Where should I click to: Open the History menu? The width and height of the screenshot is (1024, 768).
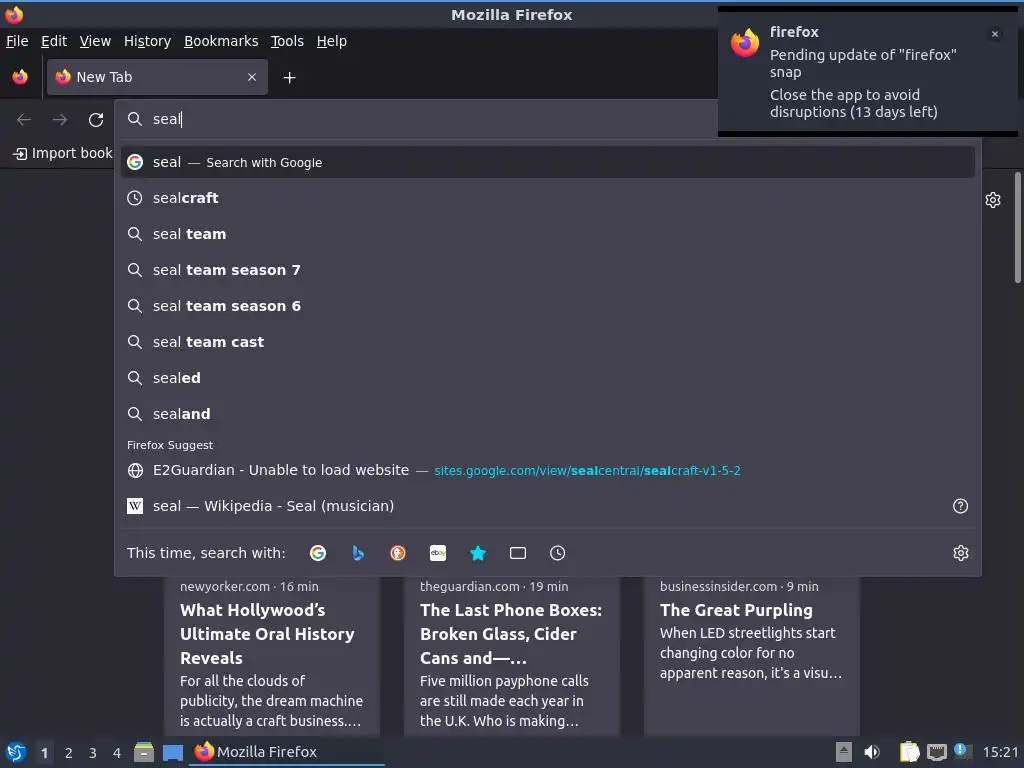pyautogui.click(x=148, y=41)
